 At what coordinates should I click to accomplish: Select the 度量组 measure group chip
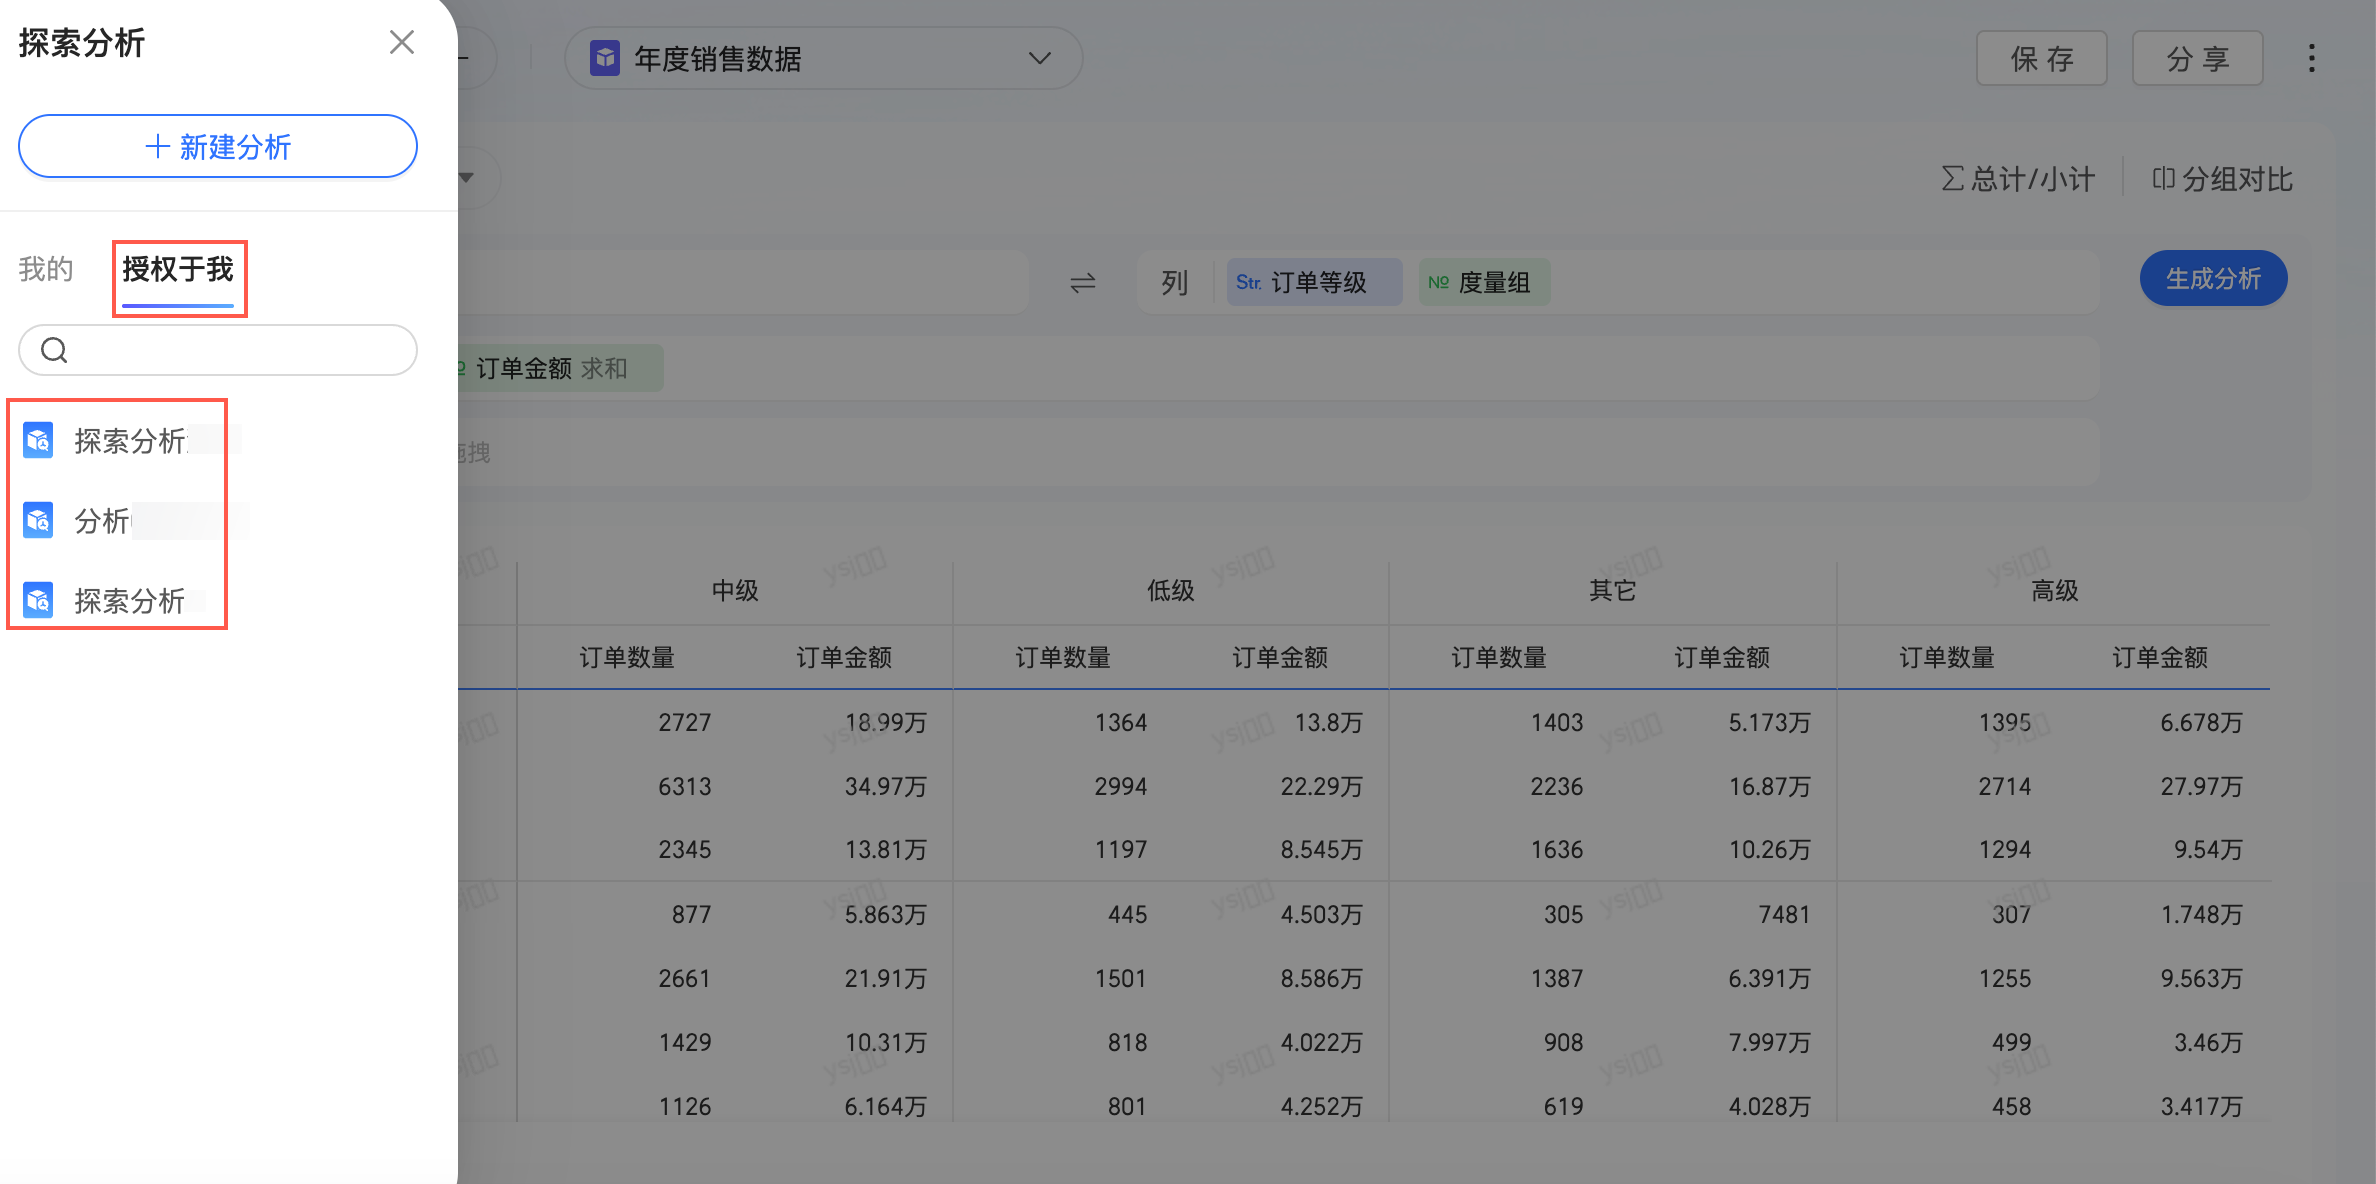[x=1484, y=283]
